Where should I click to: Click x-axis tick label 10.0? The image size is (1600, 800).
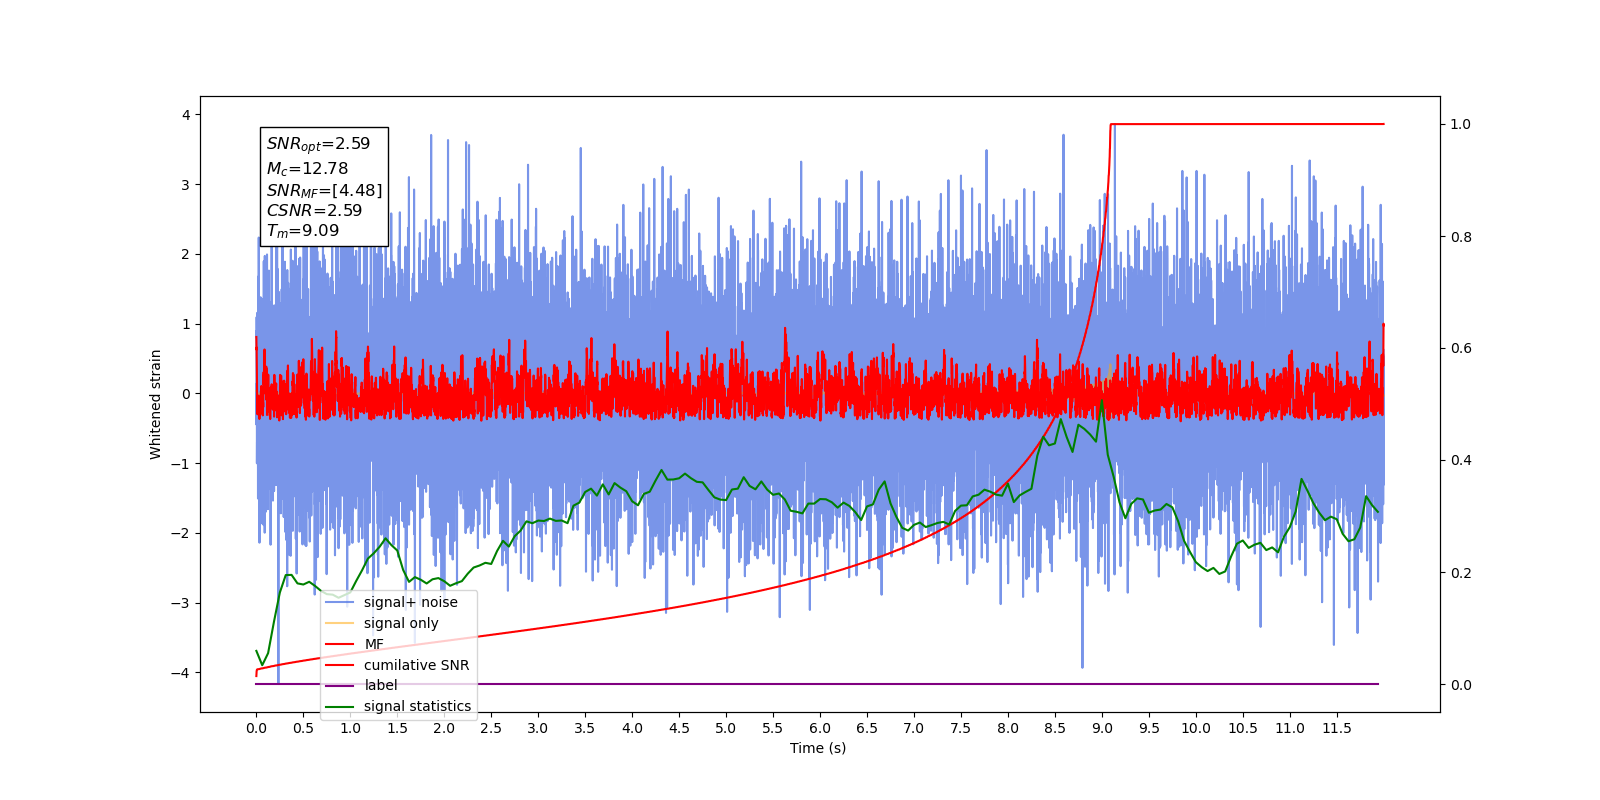1196,728
